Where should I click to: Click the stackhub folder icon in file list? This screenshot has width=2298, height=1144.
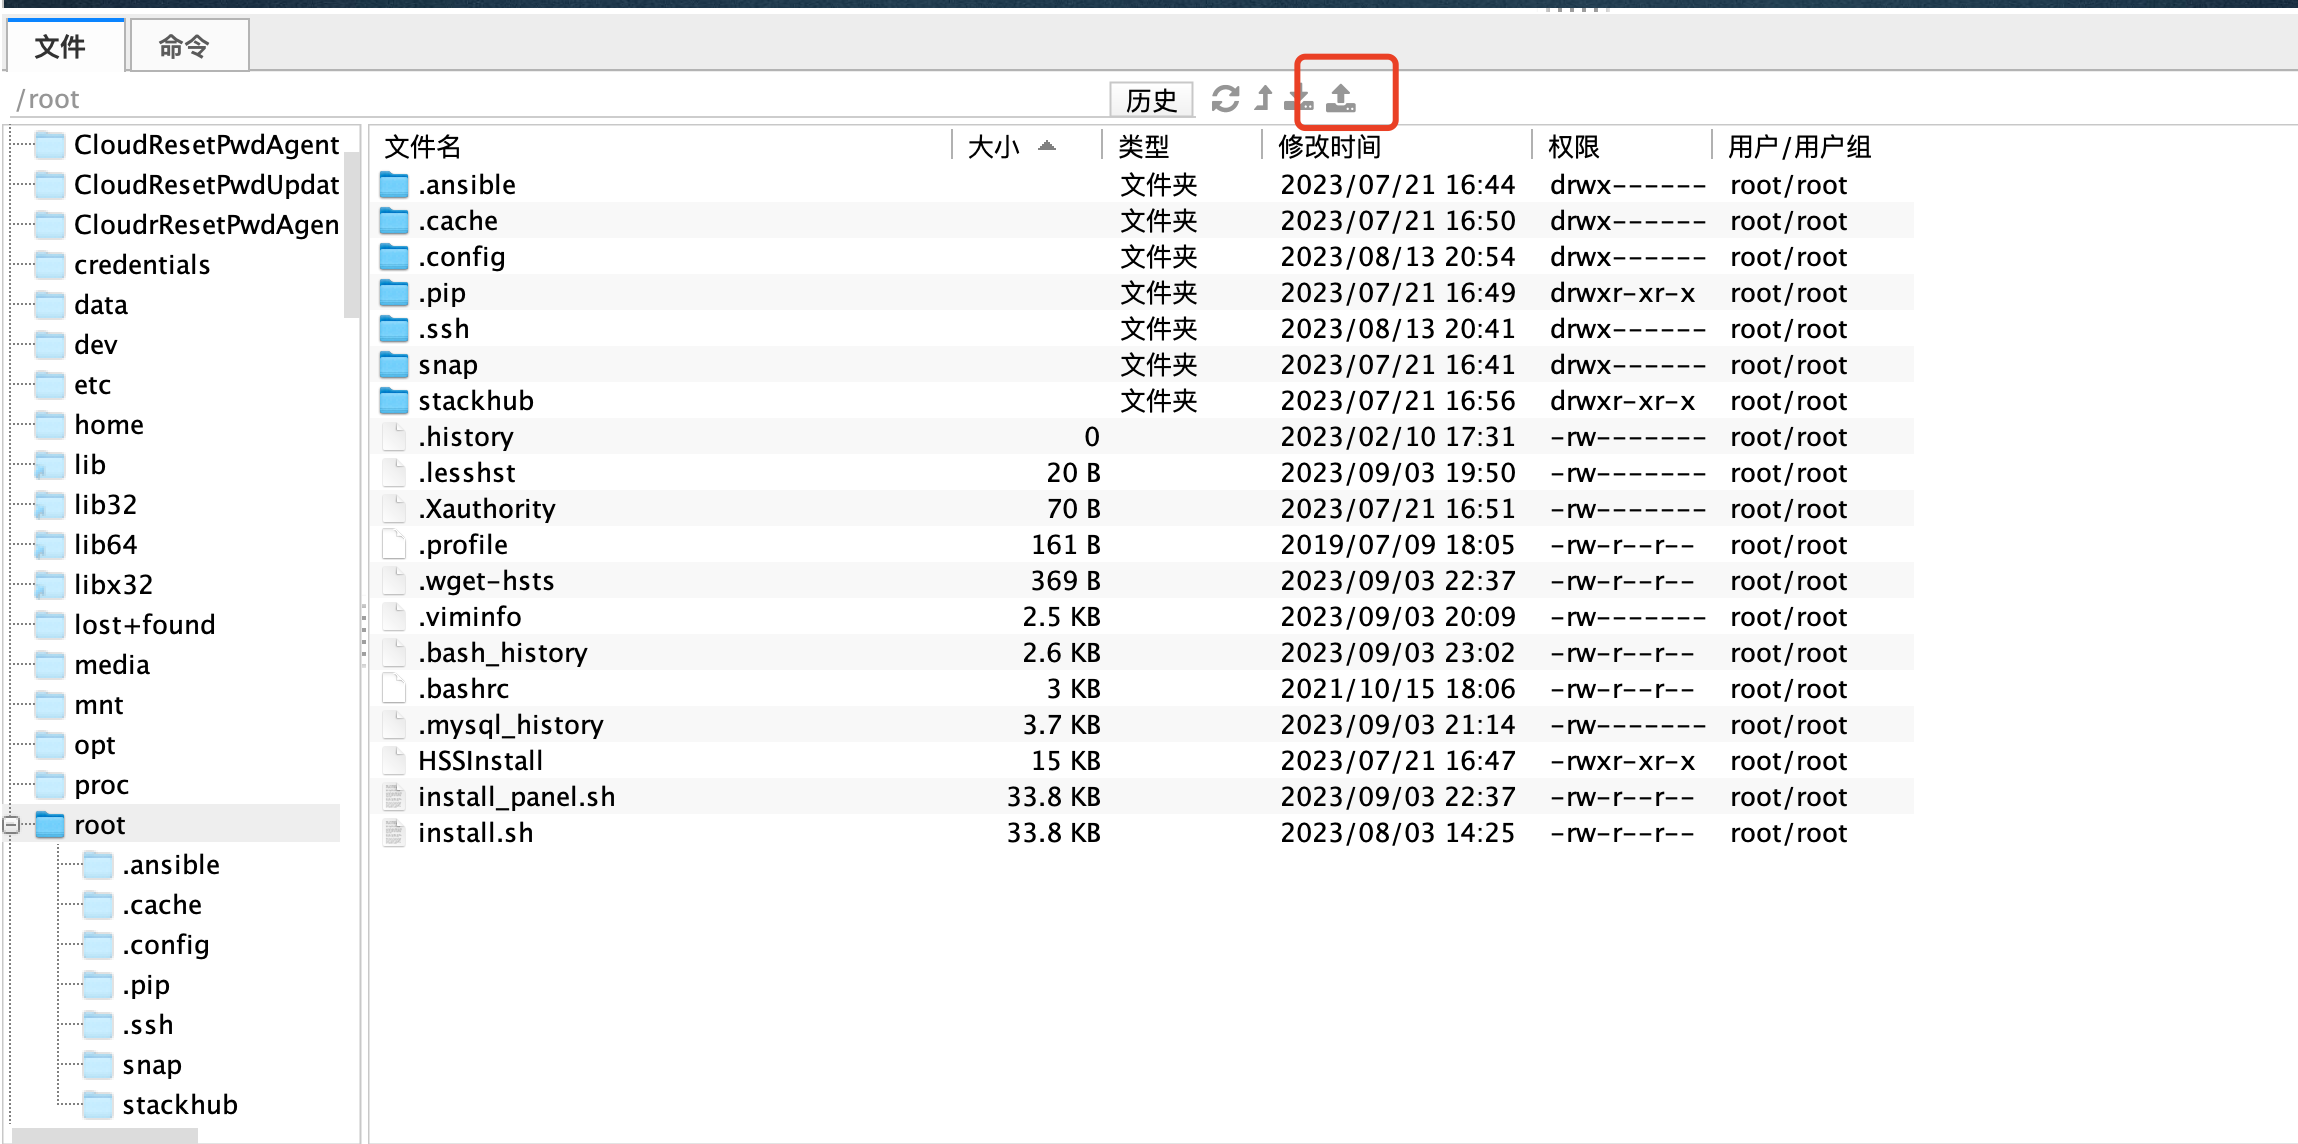pyautogui.click(x=394, y=401)
